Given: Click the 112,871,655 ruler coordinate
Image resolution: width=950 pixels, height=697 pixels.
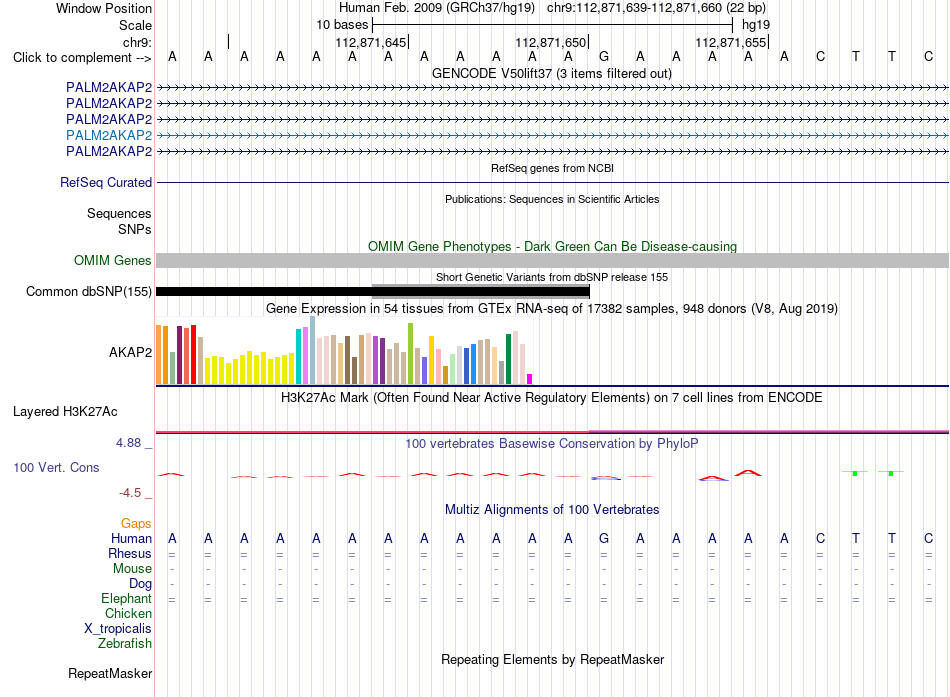Looking at the screenshot, I should (731, 42).
